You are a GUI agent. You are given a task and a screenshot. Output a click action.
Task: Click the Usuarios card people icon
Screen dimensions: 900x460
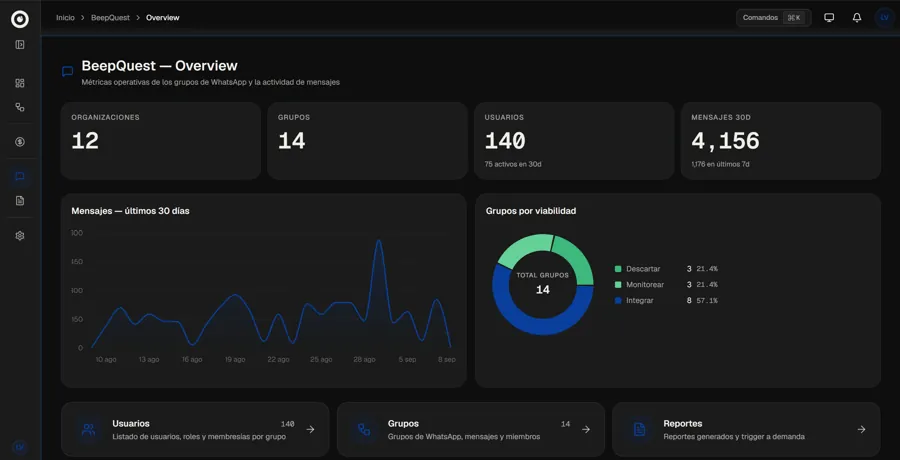88,429
